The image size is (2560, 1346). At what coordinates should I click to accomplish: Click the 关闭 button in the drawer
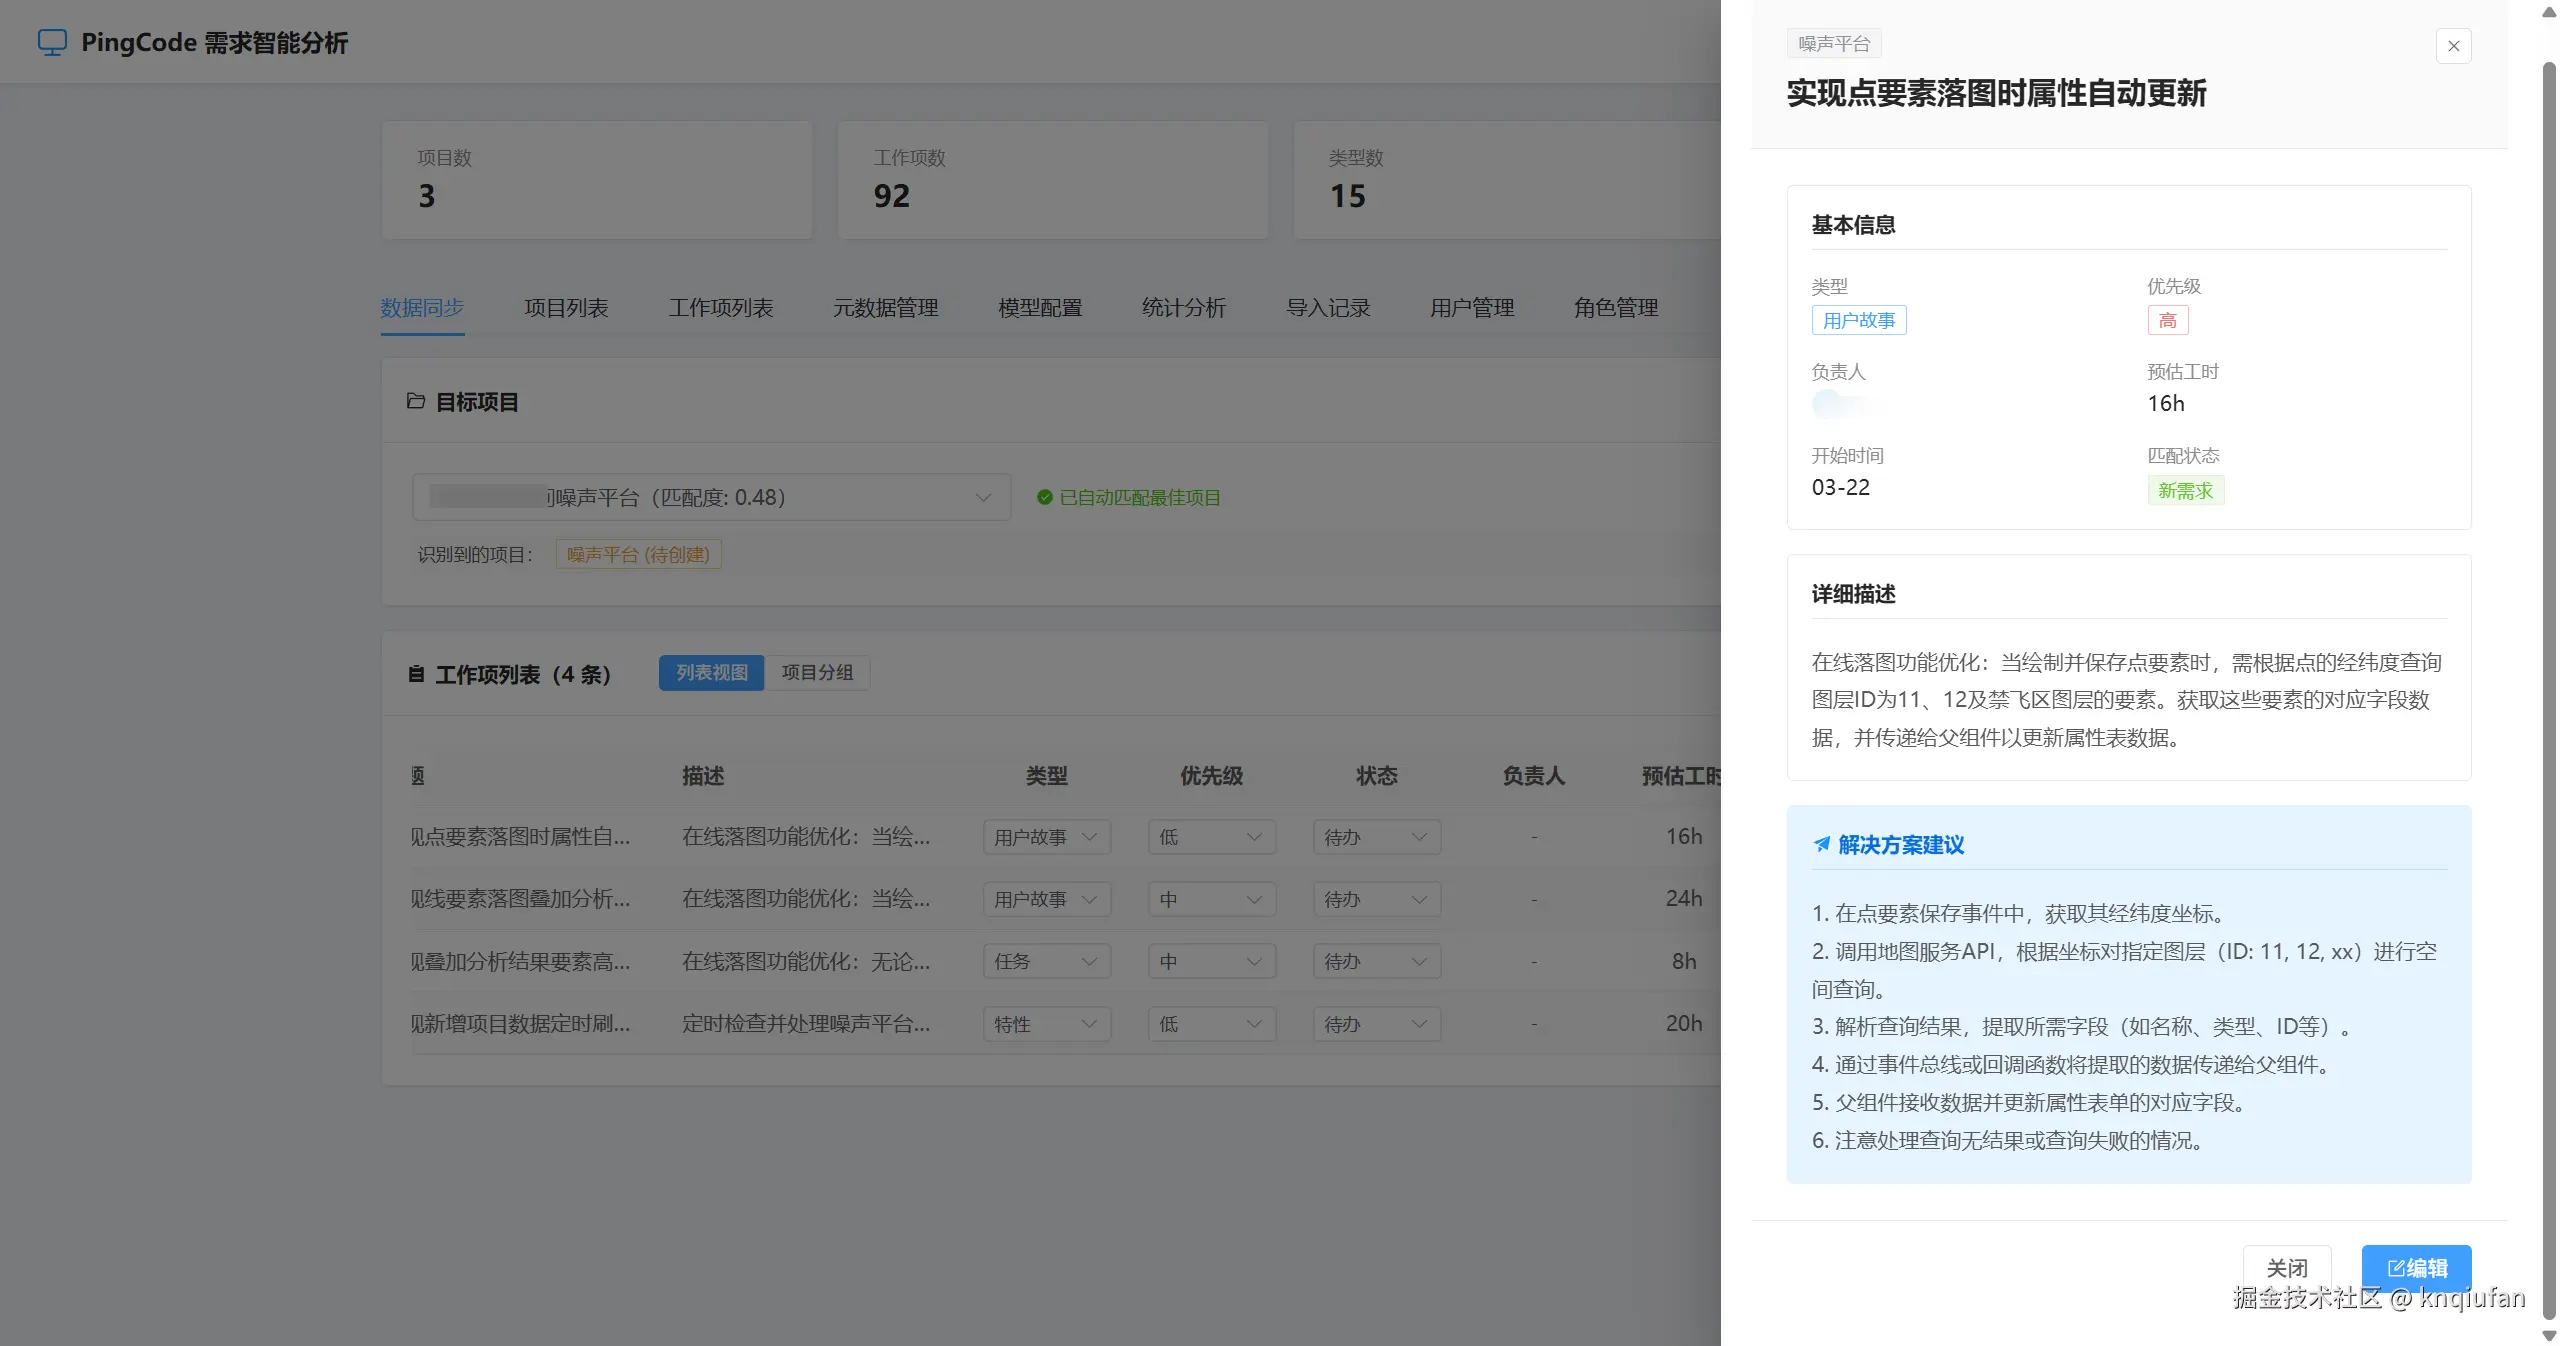[x=2286, y=1267]
